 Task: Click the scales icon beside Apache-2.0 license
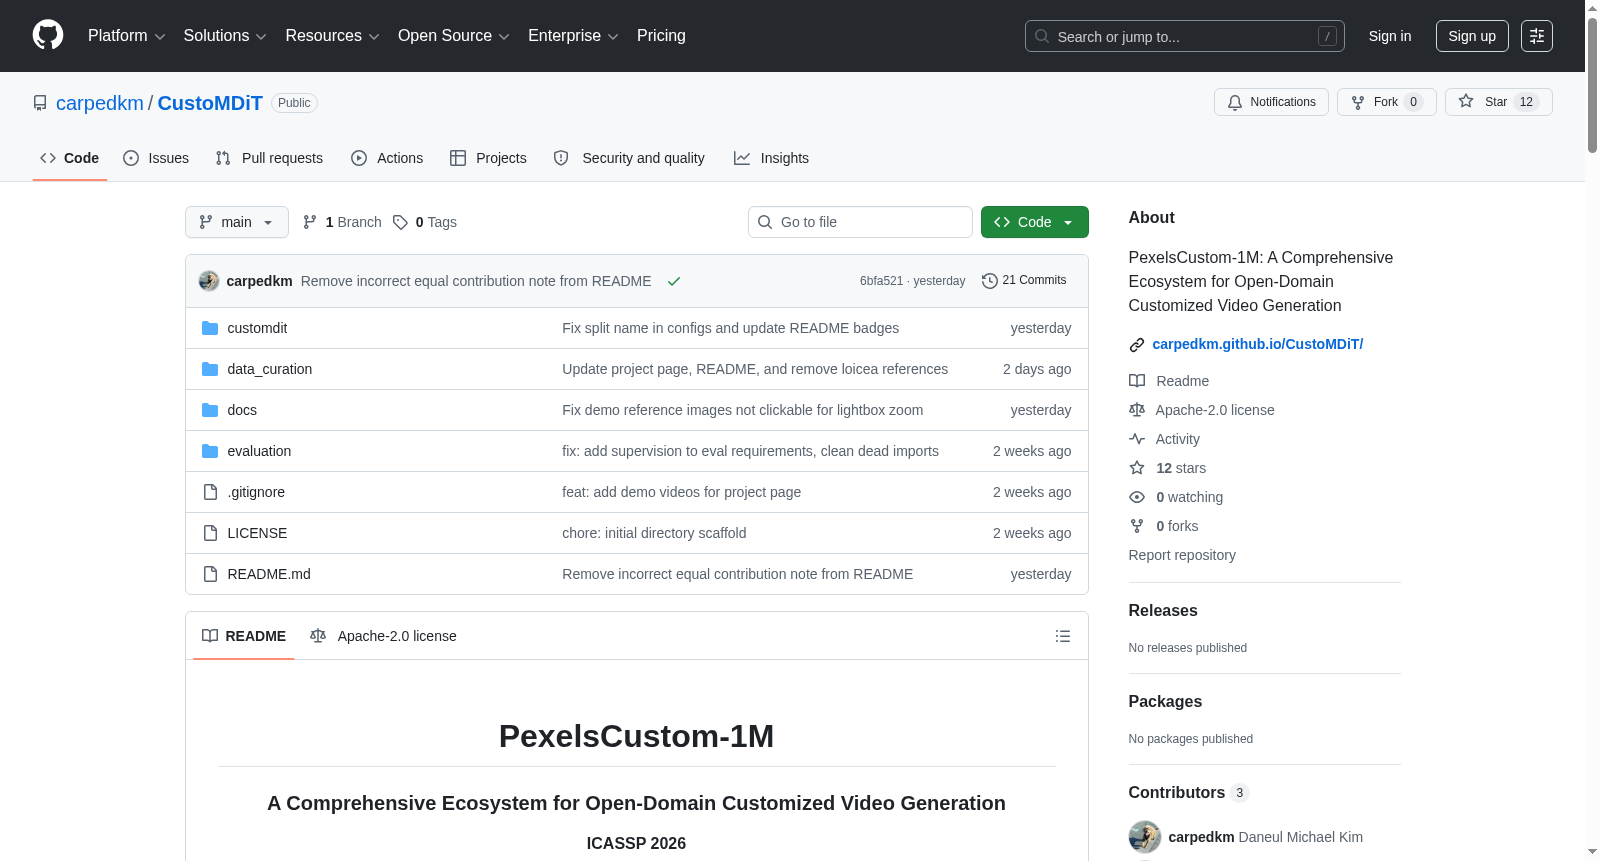point(1137,410)
